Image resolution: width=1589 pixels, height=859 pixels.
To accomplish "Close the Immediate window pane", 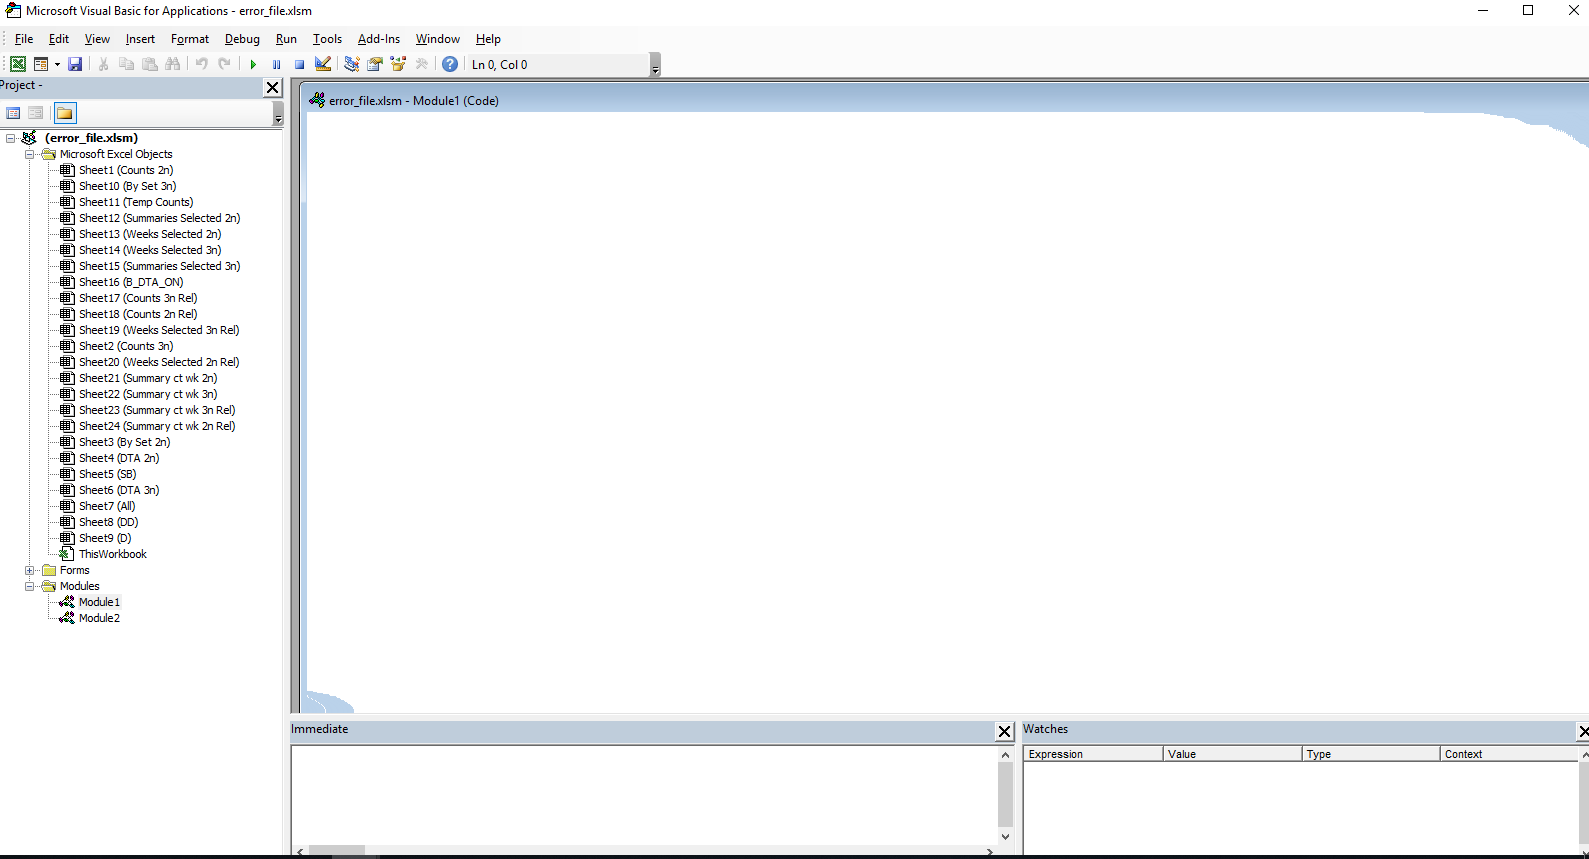I will pyautogui.click(x=1005, y=731).
